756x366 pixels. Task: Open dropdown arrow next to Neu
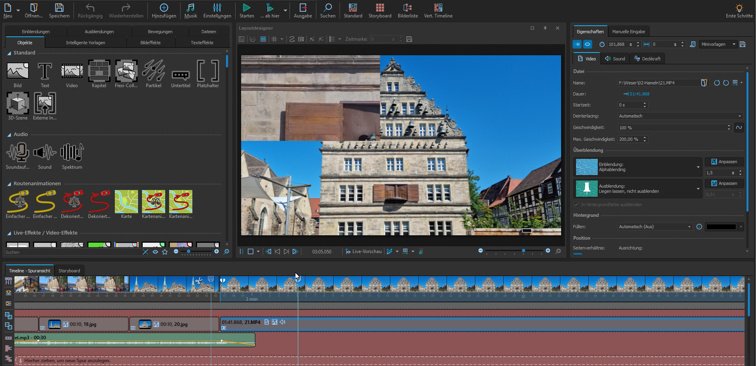pyautogui.click(x=18, y=10)
